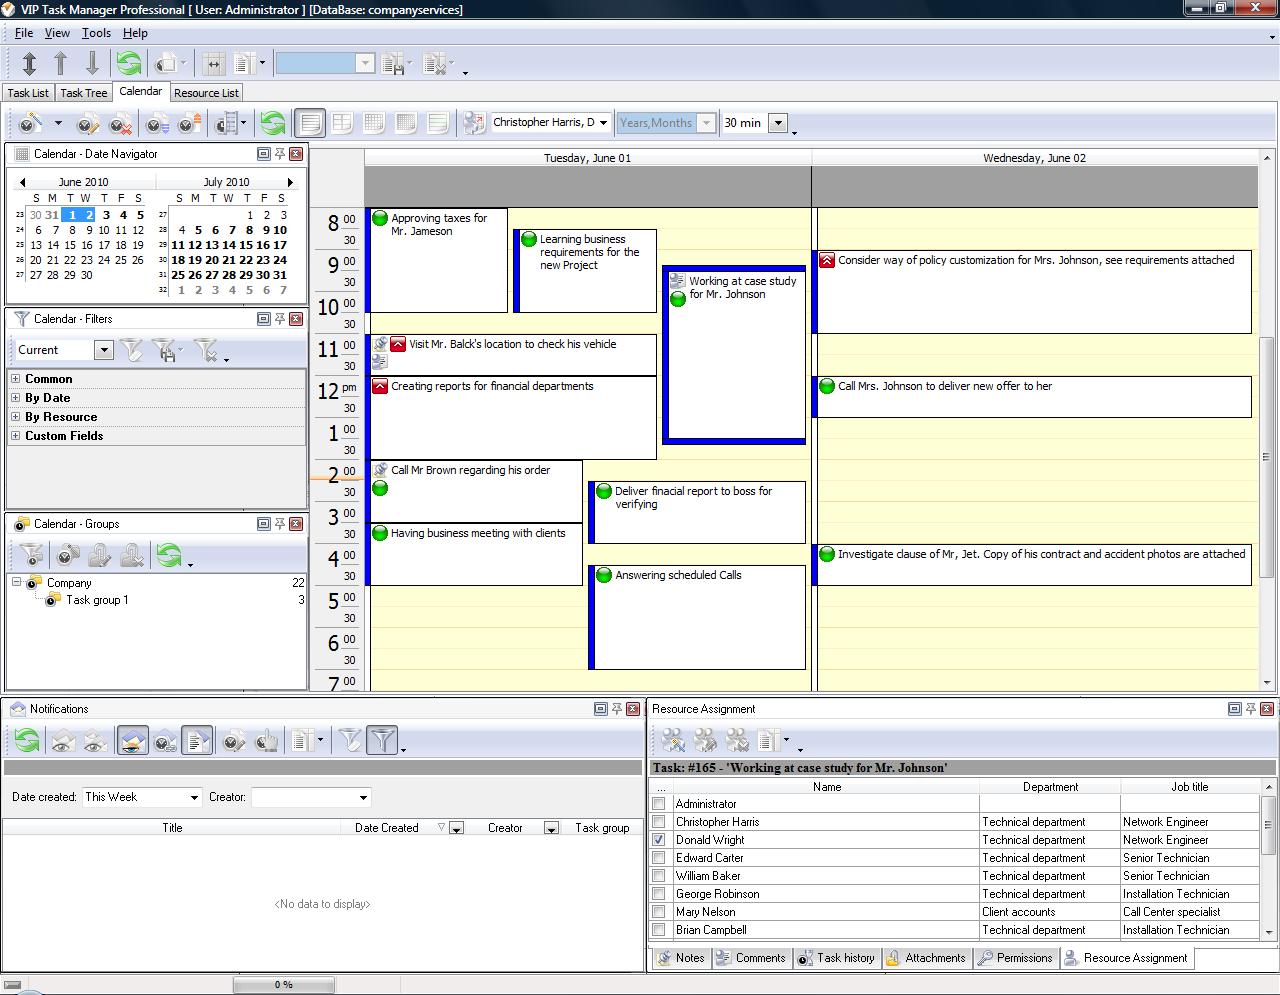Click the green refresh icon in the main toolbar

129,64
